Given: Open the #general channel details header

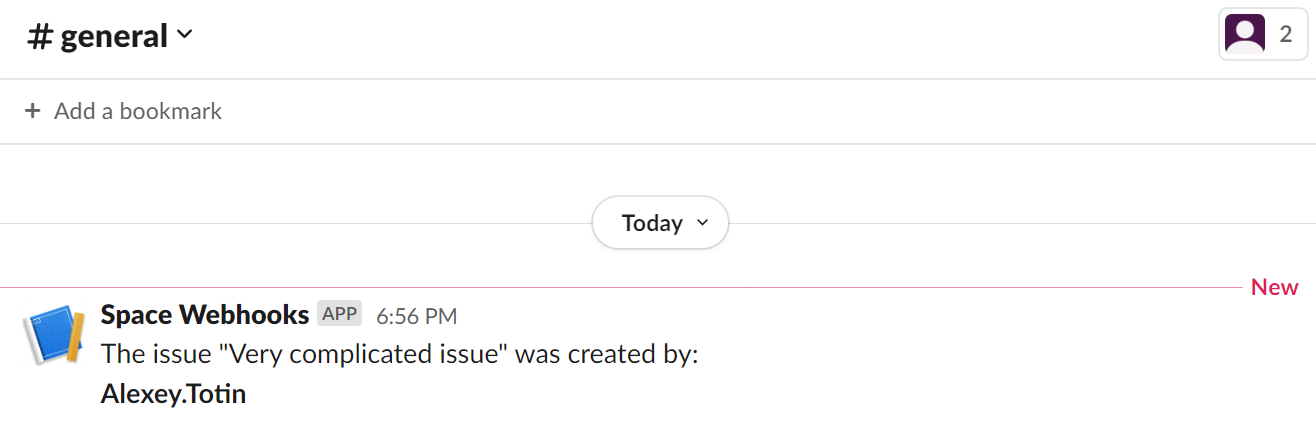Looking at the screenshot, I should pos(110,36).
